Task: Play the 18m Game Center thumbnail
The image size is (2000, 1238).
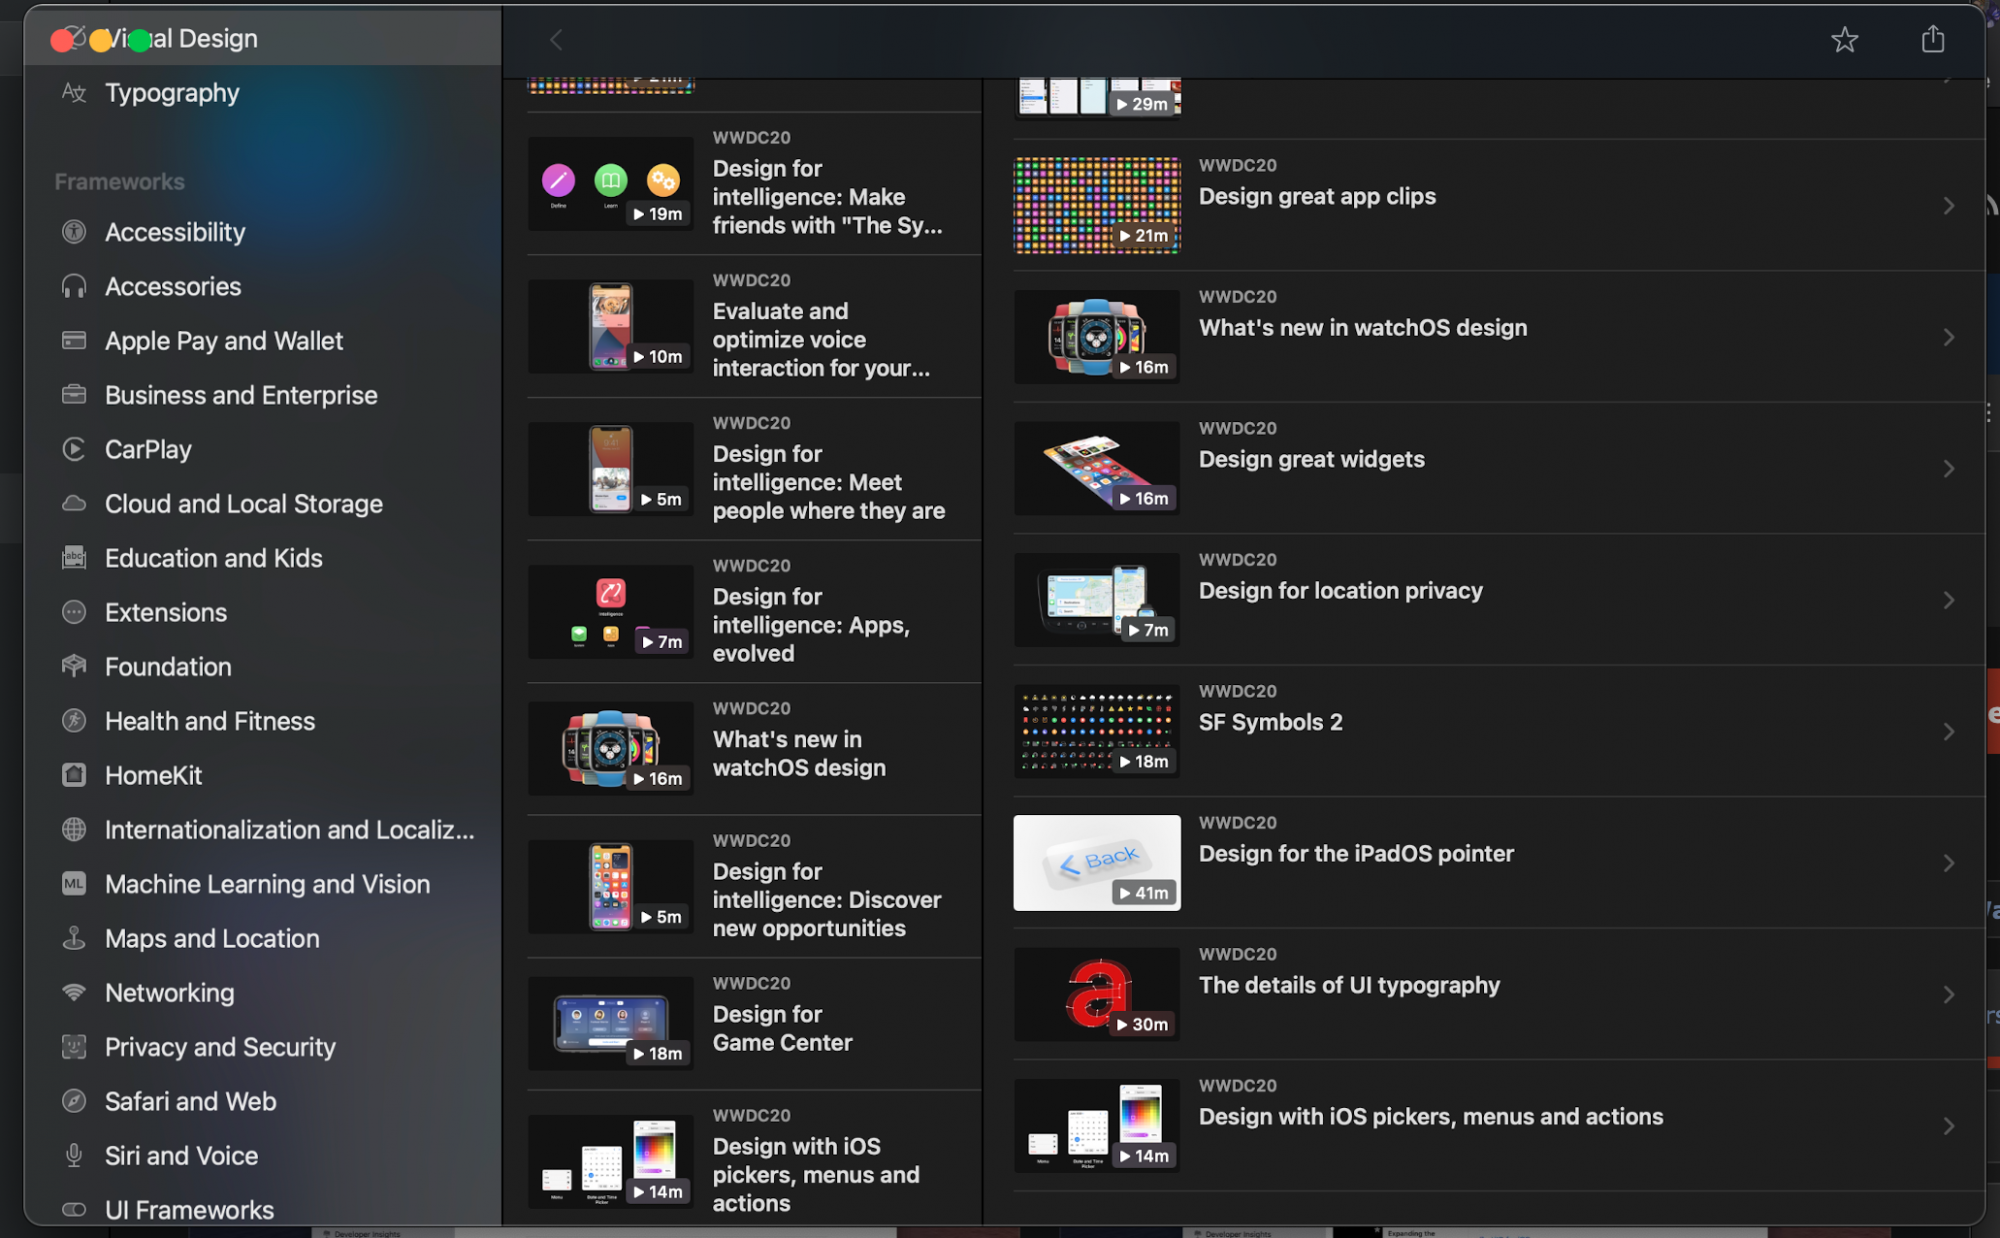Action: [x=611, y=1024]
